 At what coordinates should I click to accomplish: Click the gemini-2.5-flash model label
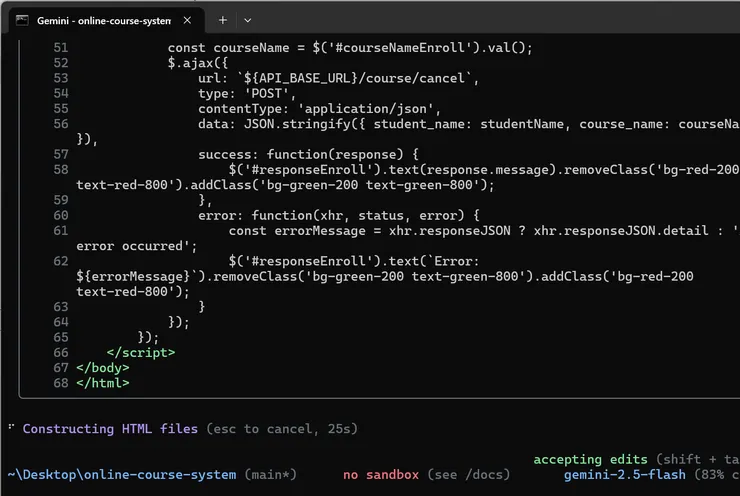(624, 474)
